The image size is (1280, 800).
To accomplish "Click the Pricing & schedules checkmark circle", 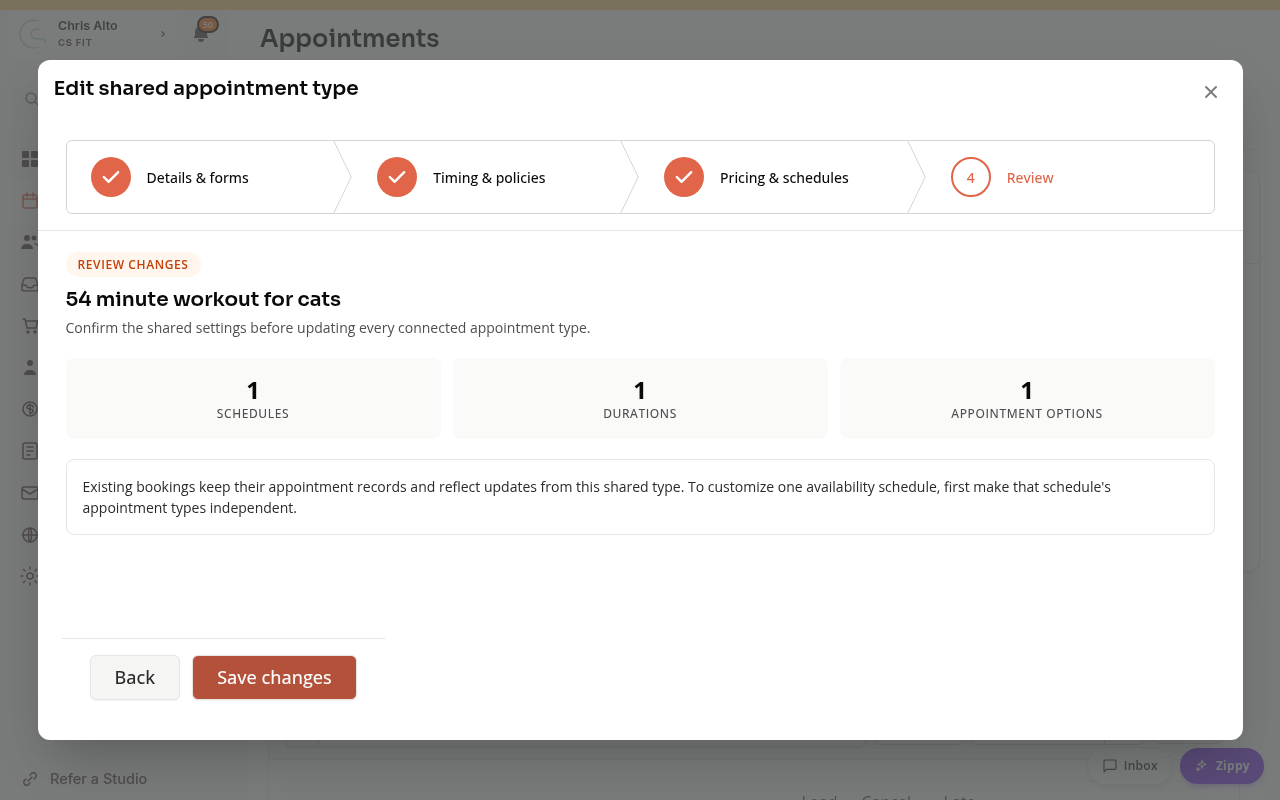I will pyautogui.click(x=684, y=177).
